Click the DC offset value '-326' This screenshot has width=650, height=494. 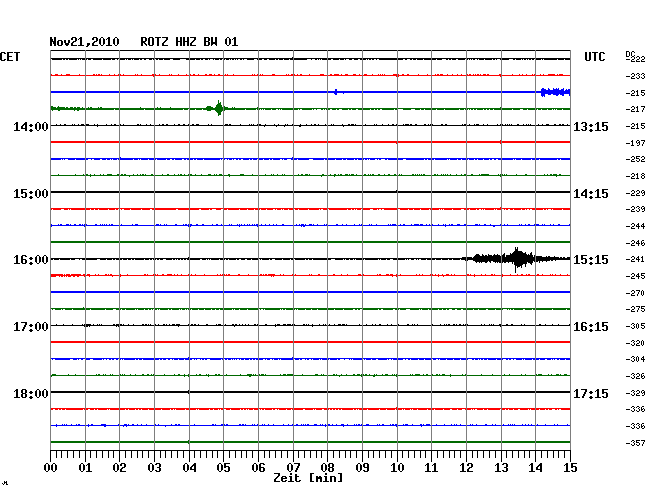(635, 376)
